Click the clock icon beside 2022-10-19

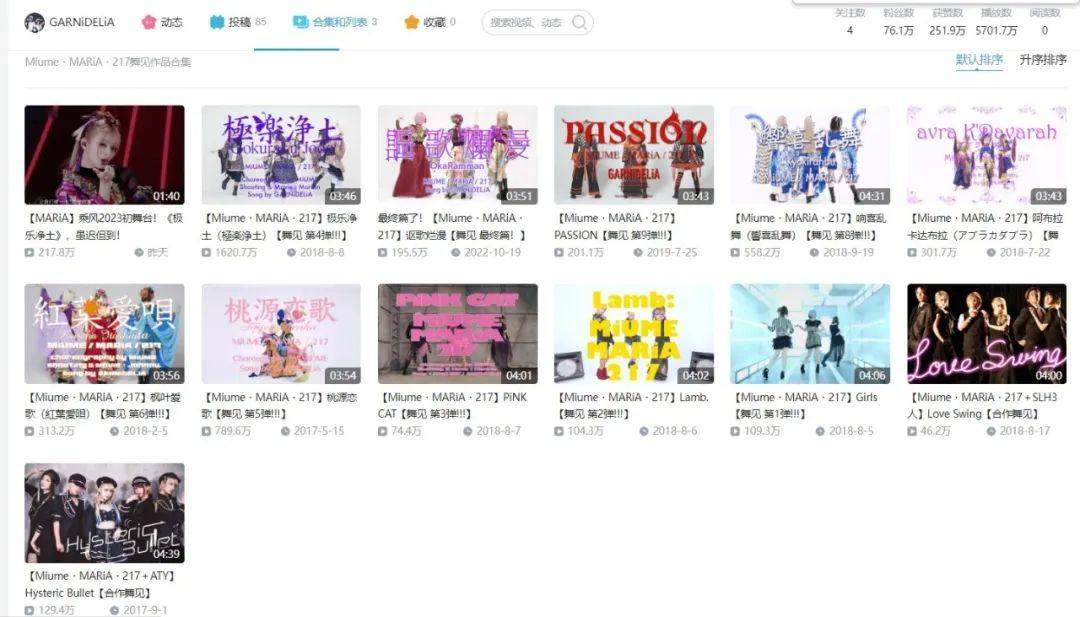pyautogui.click(x=455, y=253)
